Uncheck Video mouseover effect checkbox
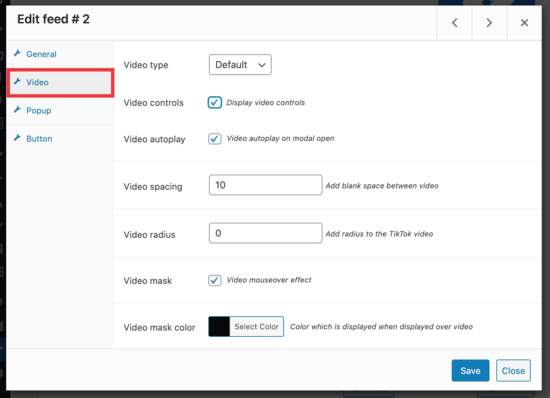The width and height of the screenshot is (550, 398). click(x=215, y=281)
